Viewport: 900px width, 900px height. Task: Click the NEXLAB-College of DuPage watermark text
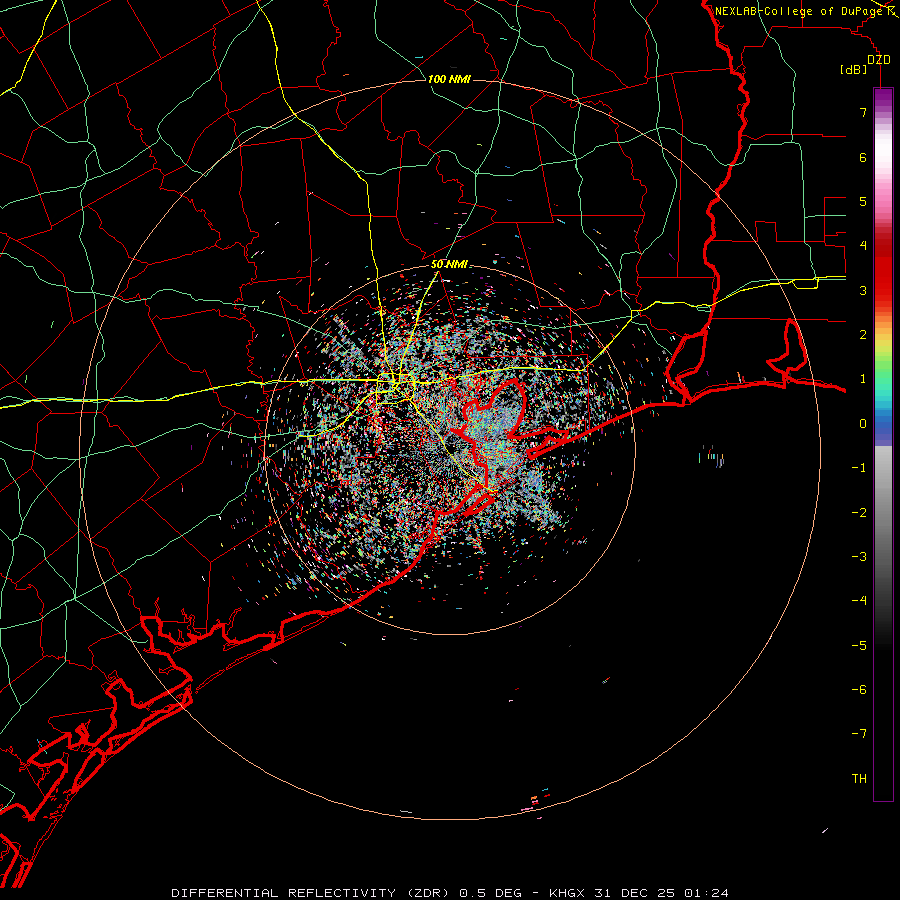[x=798, y=11]
